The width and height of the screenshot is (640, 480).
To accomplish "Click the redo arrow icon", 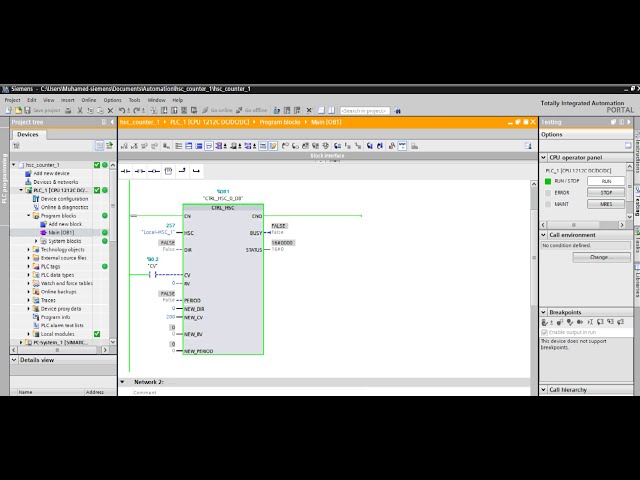I will 137,110.
